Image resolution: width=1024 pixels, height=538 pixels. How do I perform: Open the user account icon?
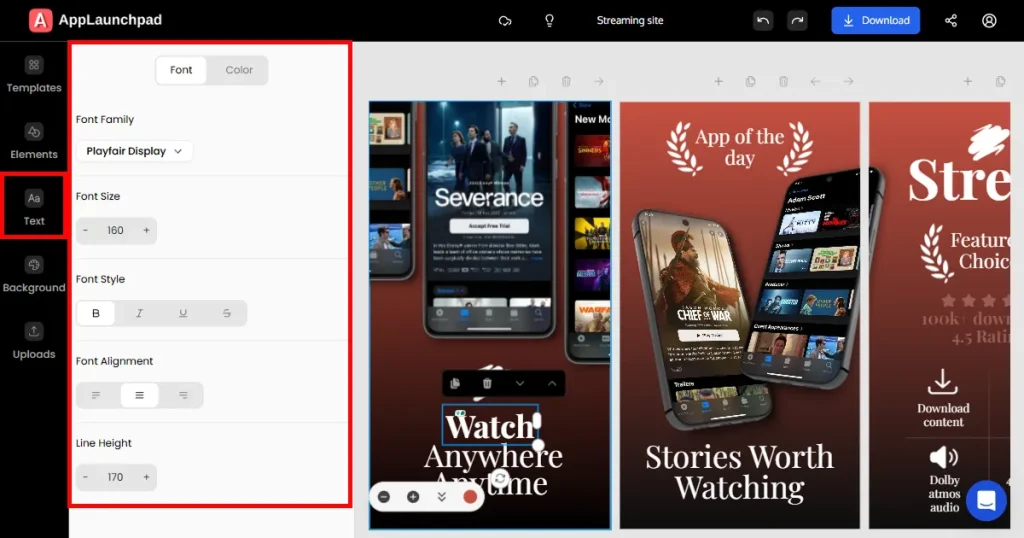tap(989, 20)
